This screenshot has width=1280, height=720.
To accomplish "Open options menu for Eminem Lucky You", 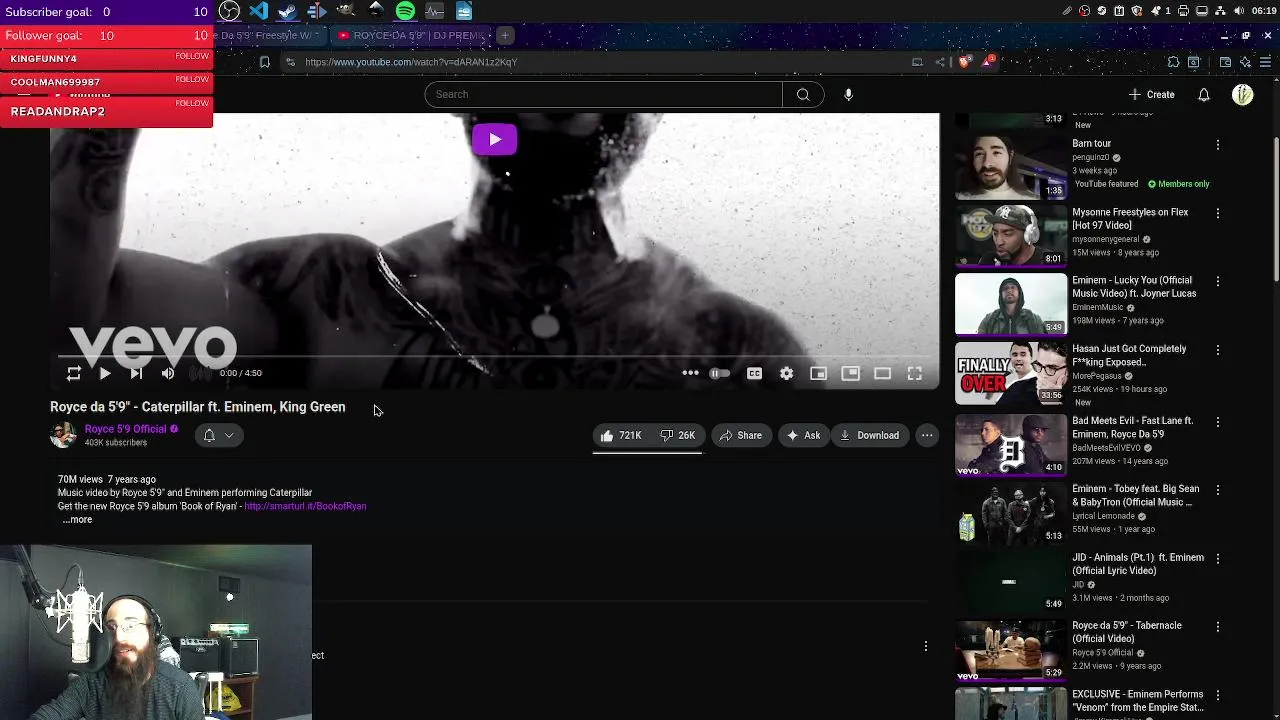I will 1218,282.
